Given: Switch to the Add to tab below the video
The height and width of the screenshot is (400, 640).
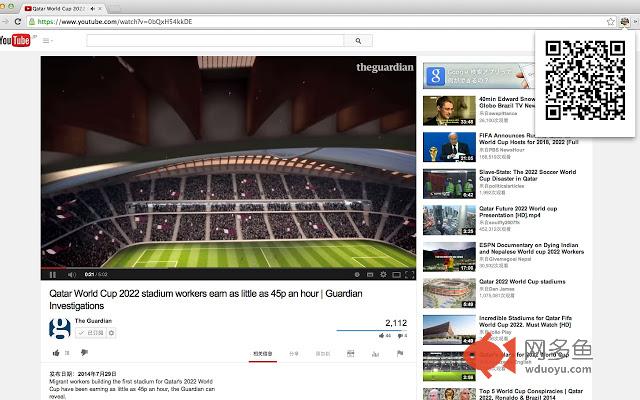Looking at the screenshot, I should [322, 354].
